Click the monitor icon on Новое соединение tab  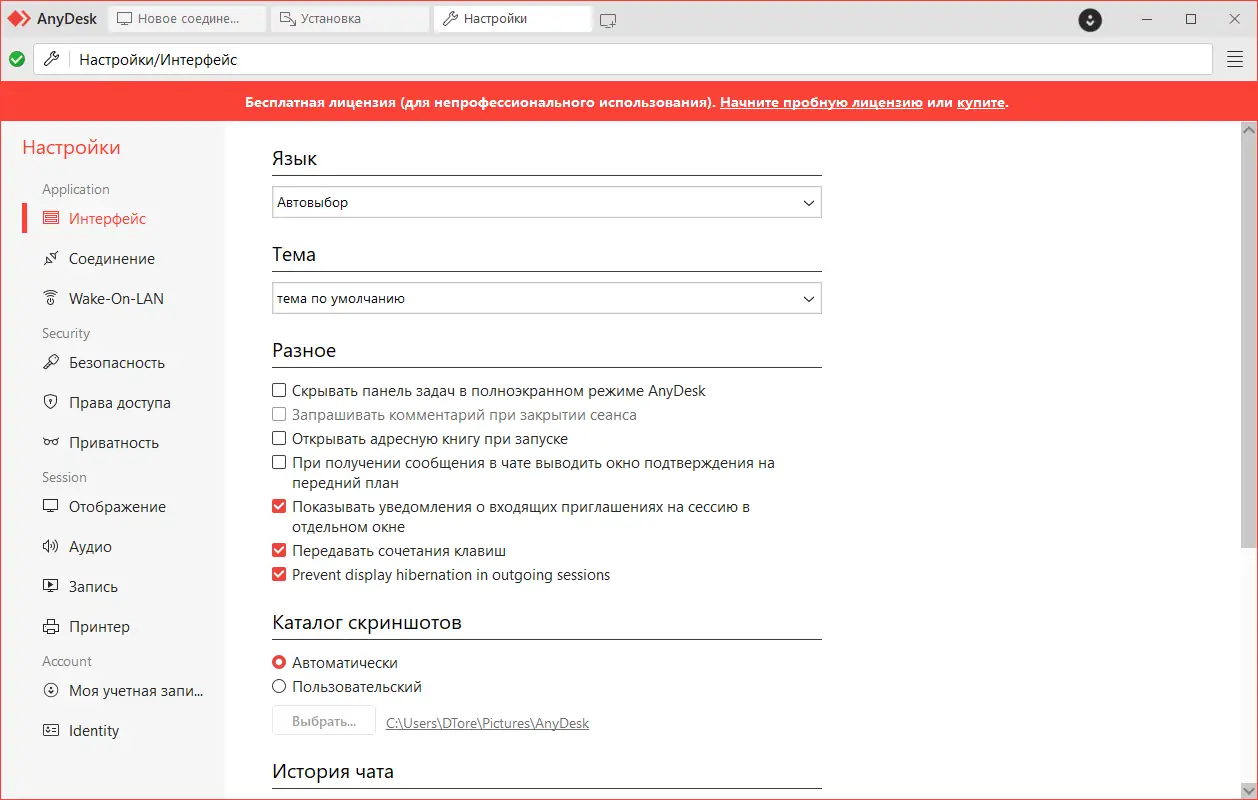tap(124, 18)
